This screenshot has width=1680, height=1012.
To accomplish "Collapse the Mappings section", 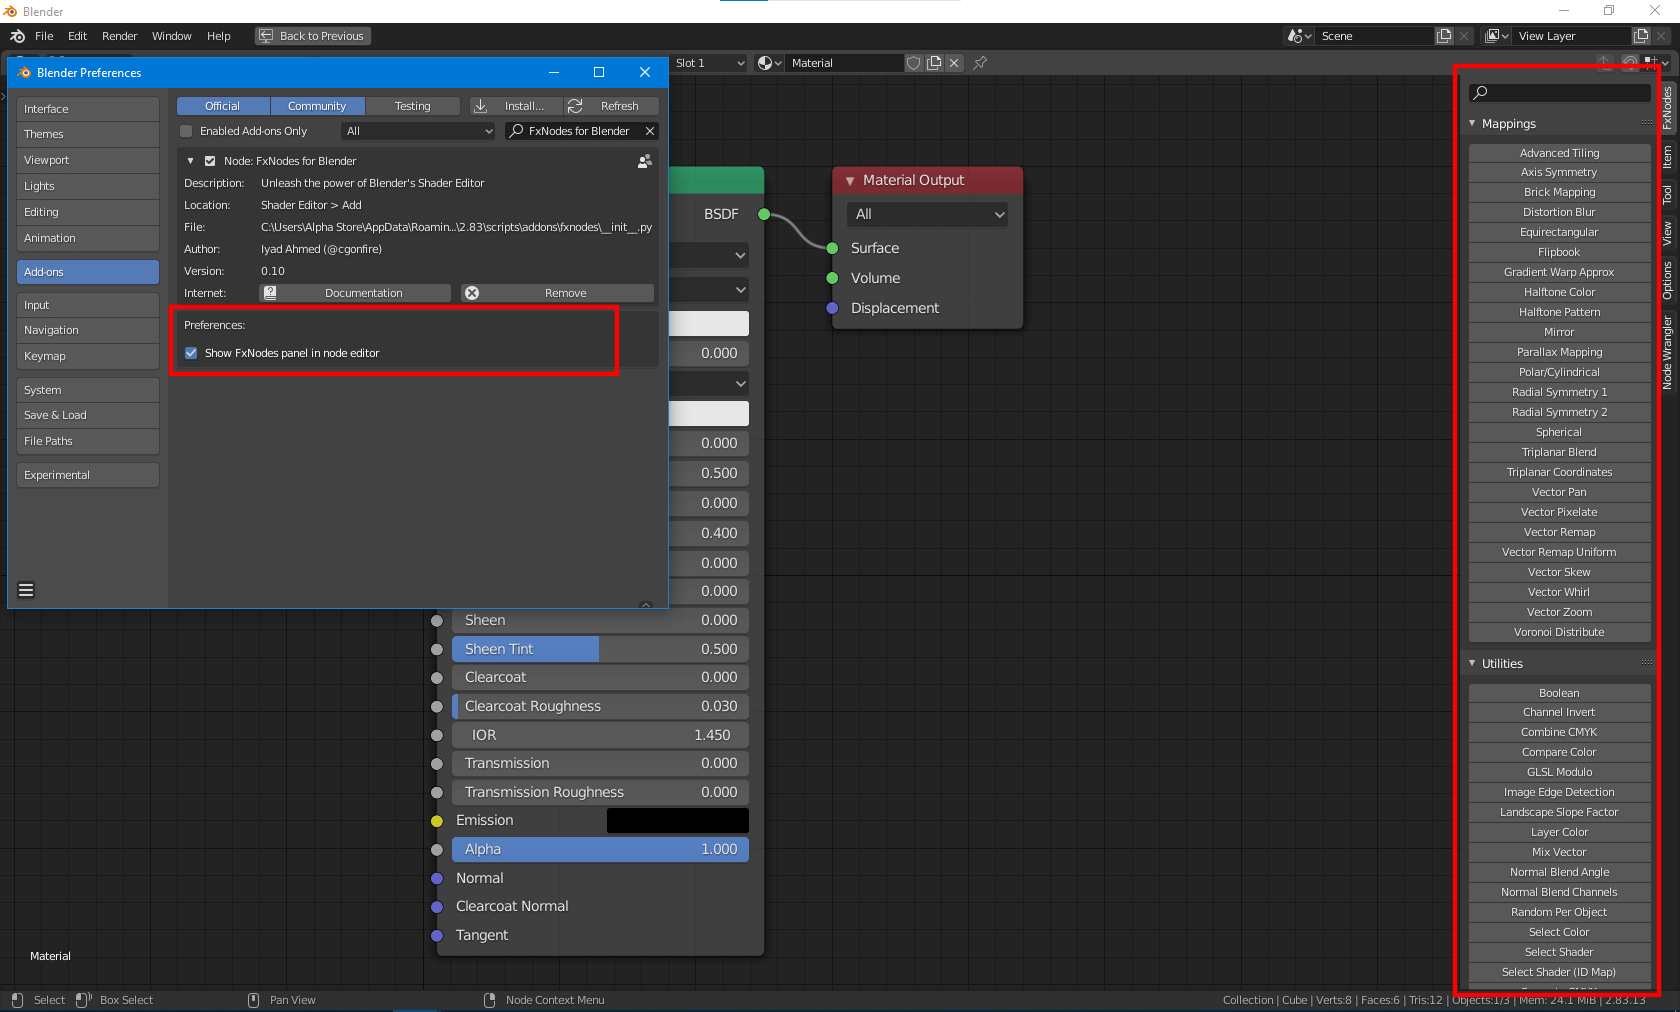I will click(x=1472, y=123).
